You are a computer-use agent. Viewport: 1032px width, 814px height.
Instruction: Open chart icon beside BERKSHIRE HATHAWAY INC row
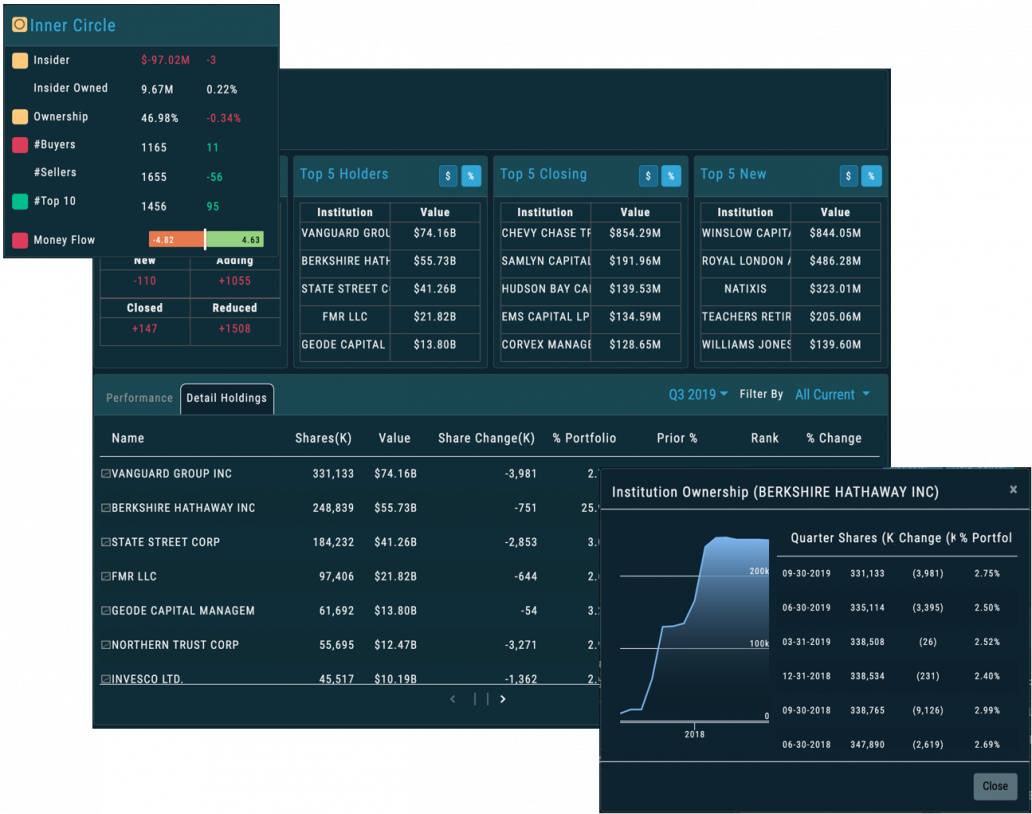pyautogui.click(x=105, y=508)
